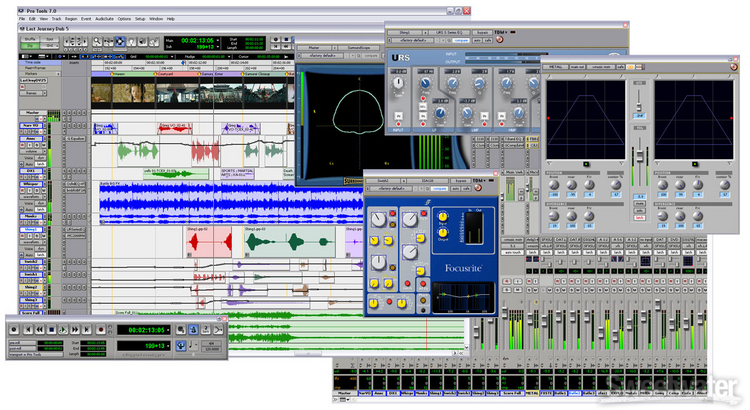Select the Pencil tool in edit toolbar
This screenshot has width=750, height=410.
[x=154, y=41]
